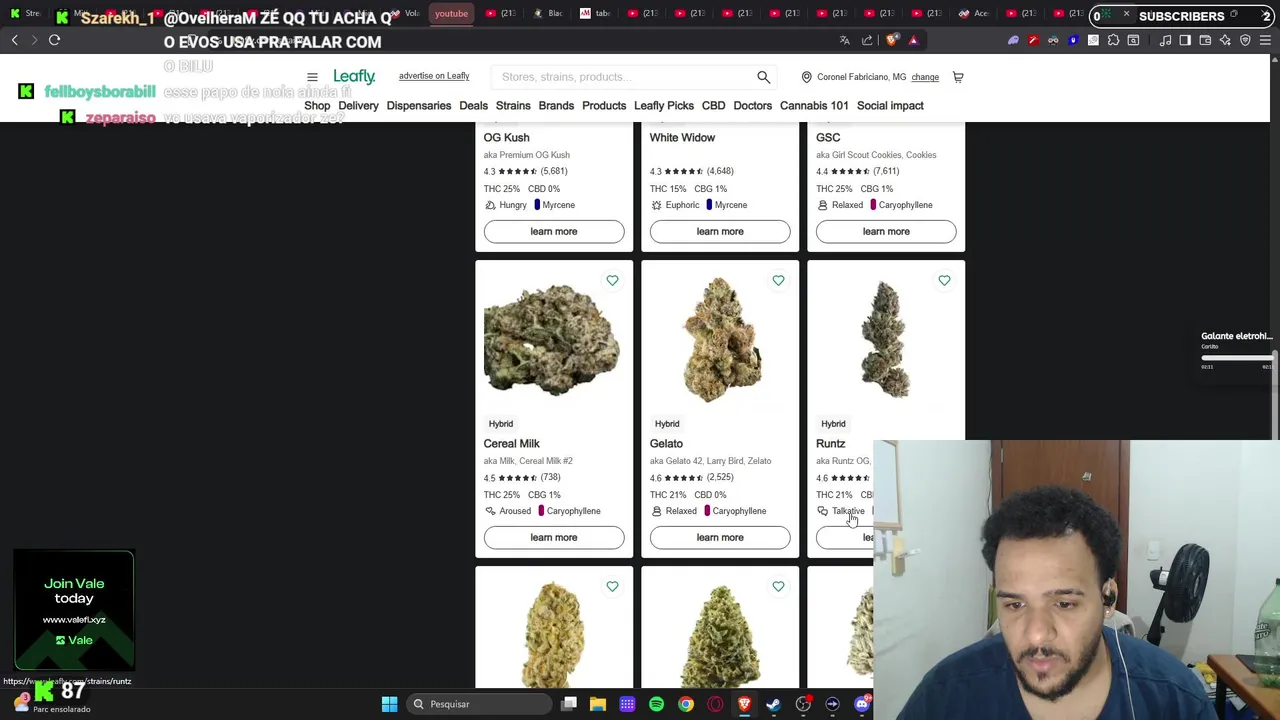Click the Talkative effect under Runtz
The width and height of the screenshot is (1280, 720).
pos(848,511)
